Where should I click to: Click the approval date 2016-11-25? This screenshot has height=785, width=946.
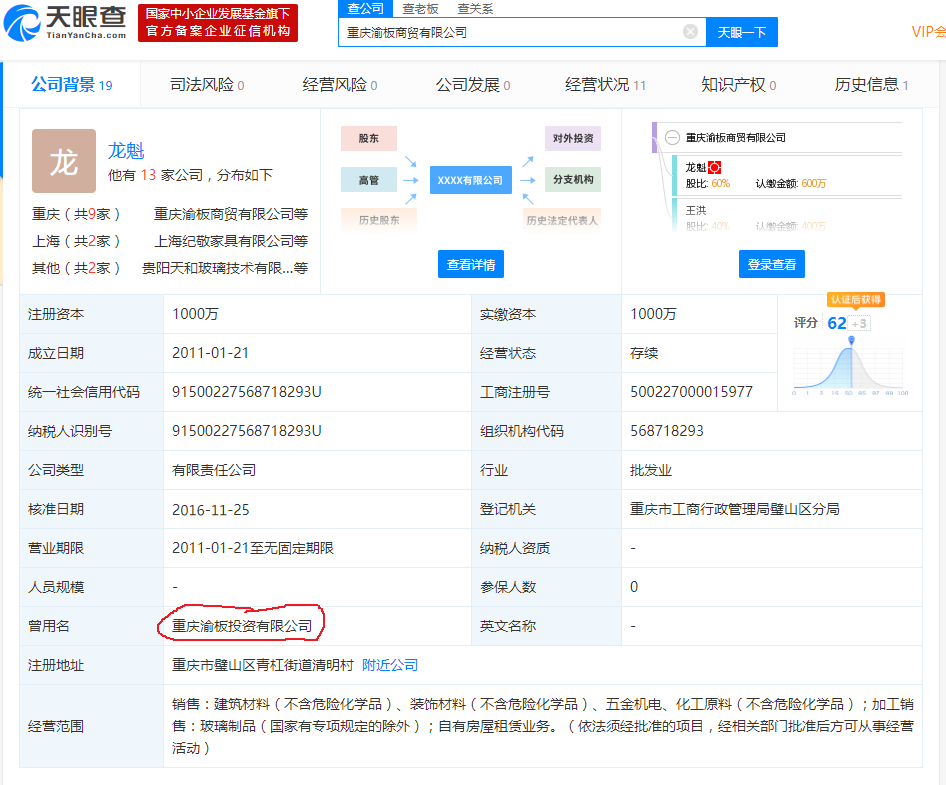coord(211,509)
